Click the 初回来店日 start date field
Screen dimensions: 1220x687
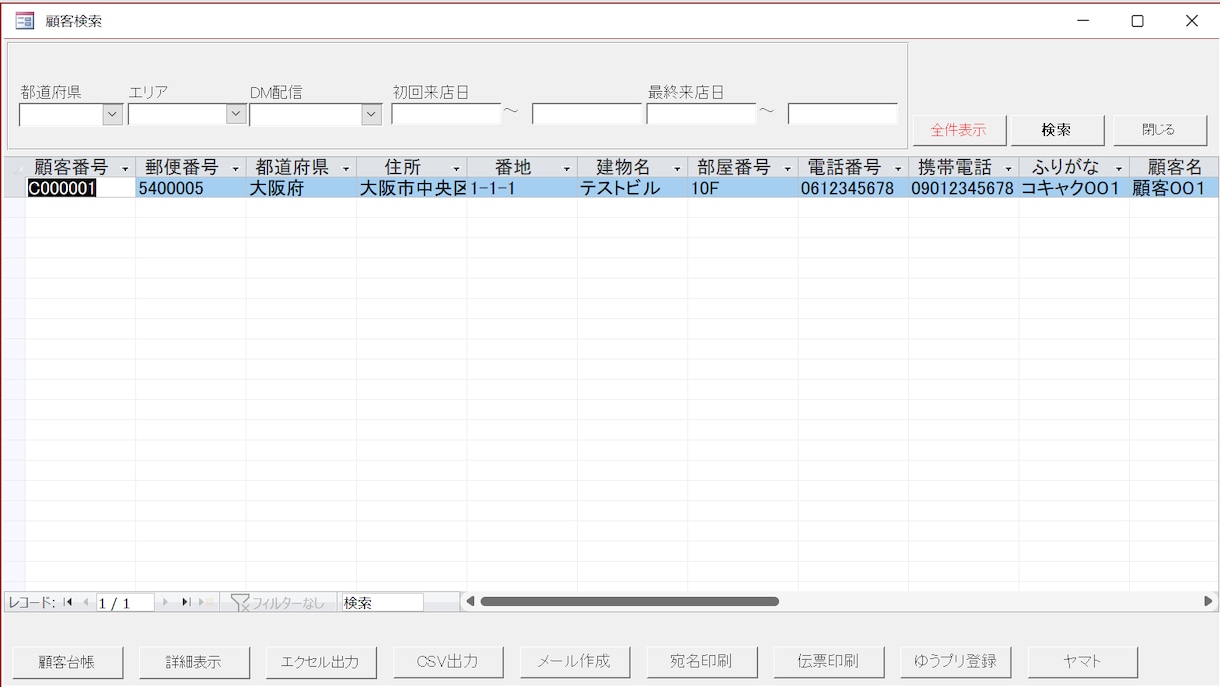(x=446, y=114)
